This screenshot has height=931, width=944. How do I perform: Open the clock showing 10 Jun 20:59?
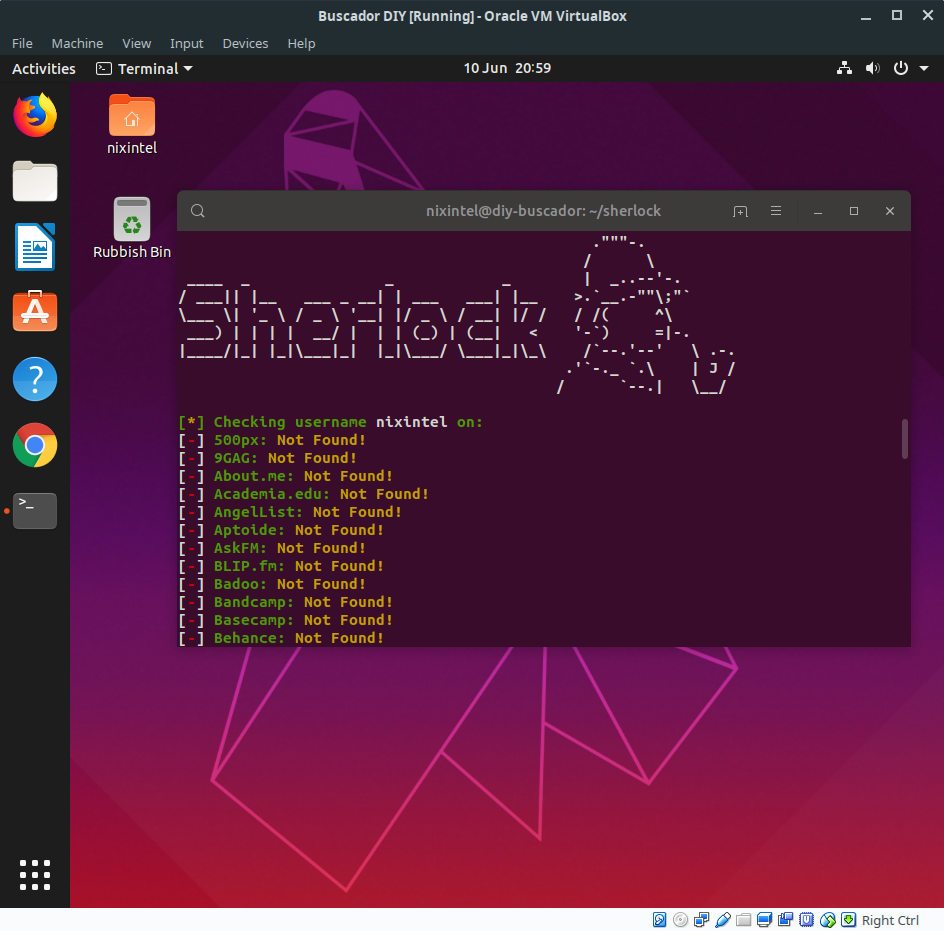pos(507,68)
